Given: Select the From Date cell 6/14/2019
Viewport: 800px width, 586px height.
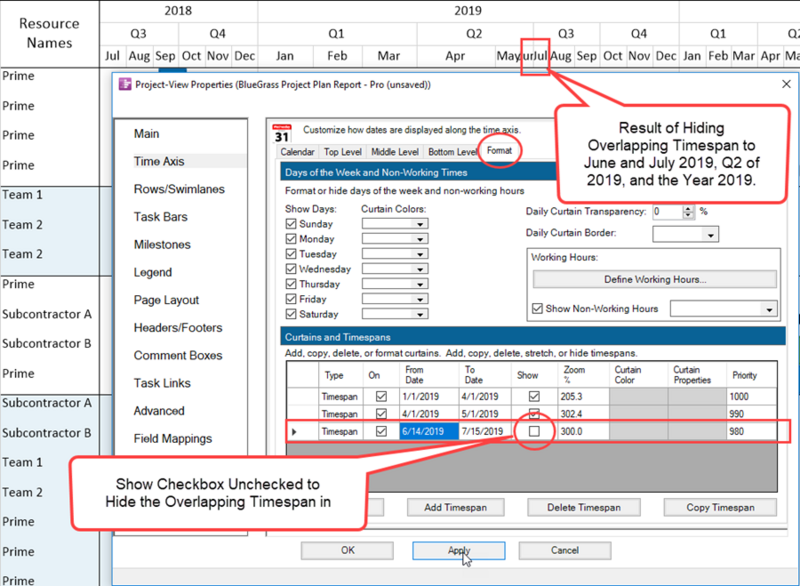Looking at the screenshot, I should tap(429, 431).
